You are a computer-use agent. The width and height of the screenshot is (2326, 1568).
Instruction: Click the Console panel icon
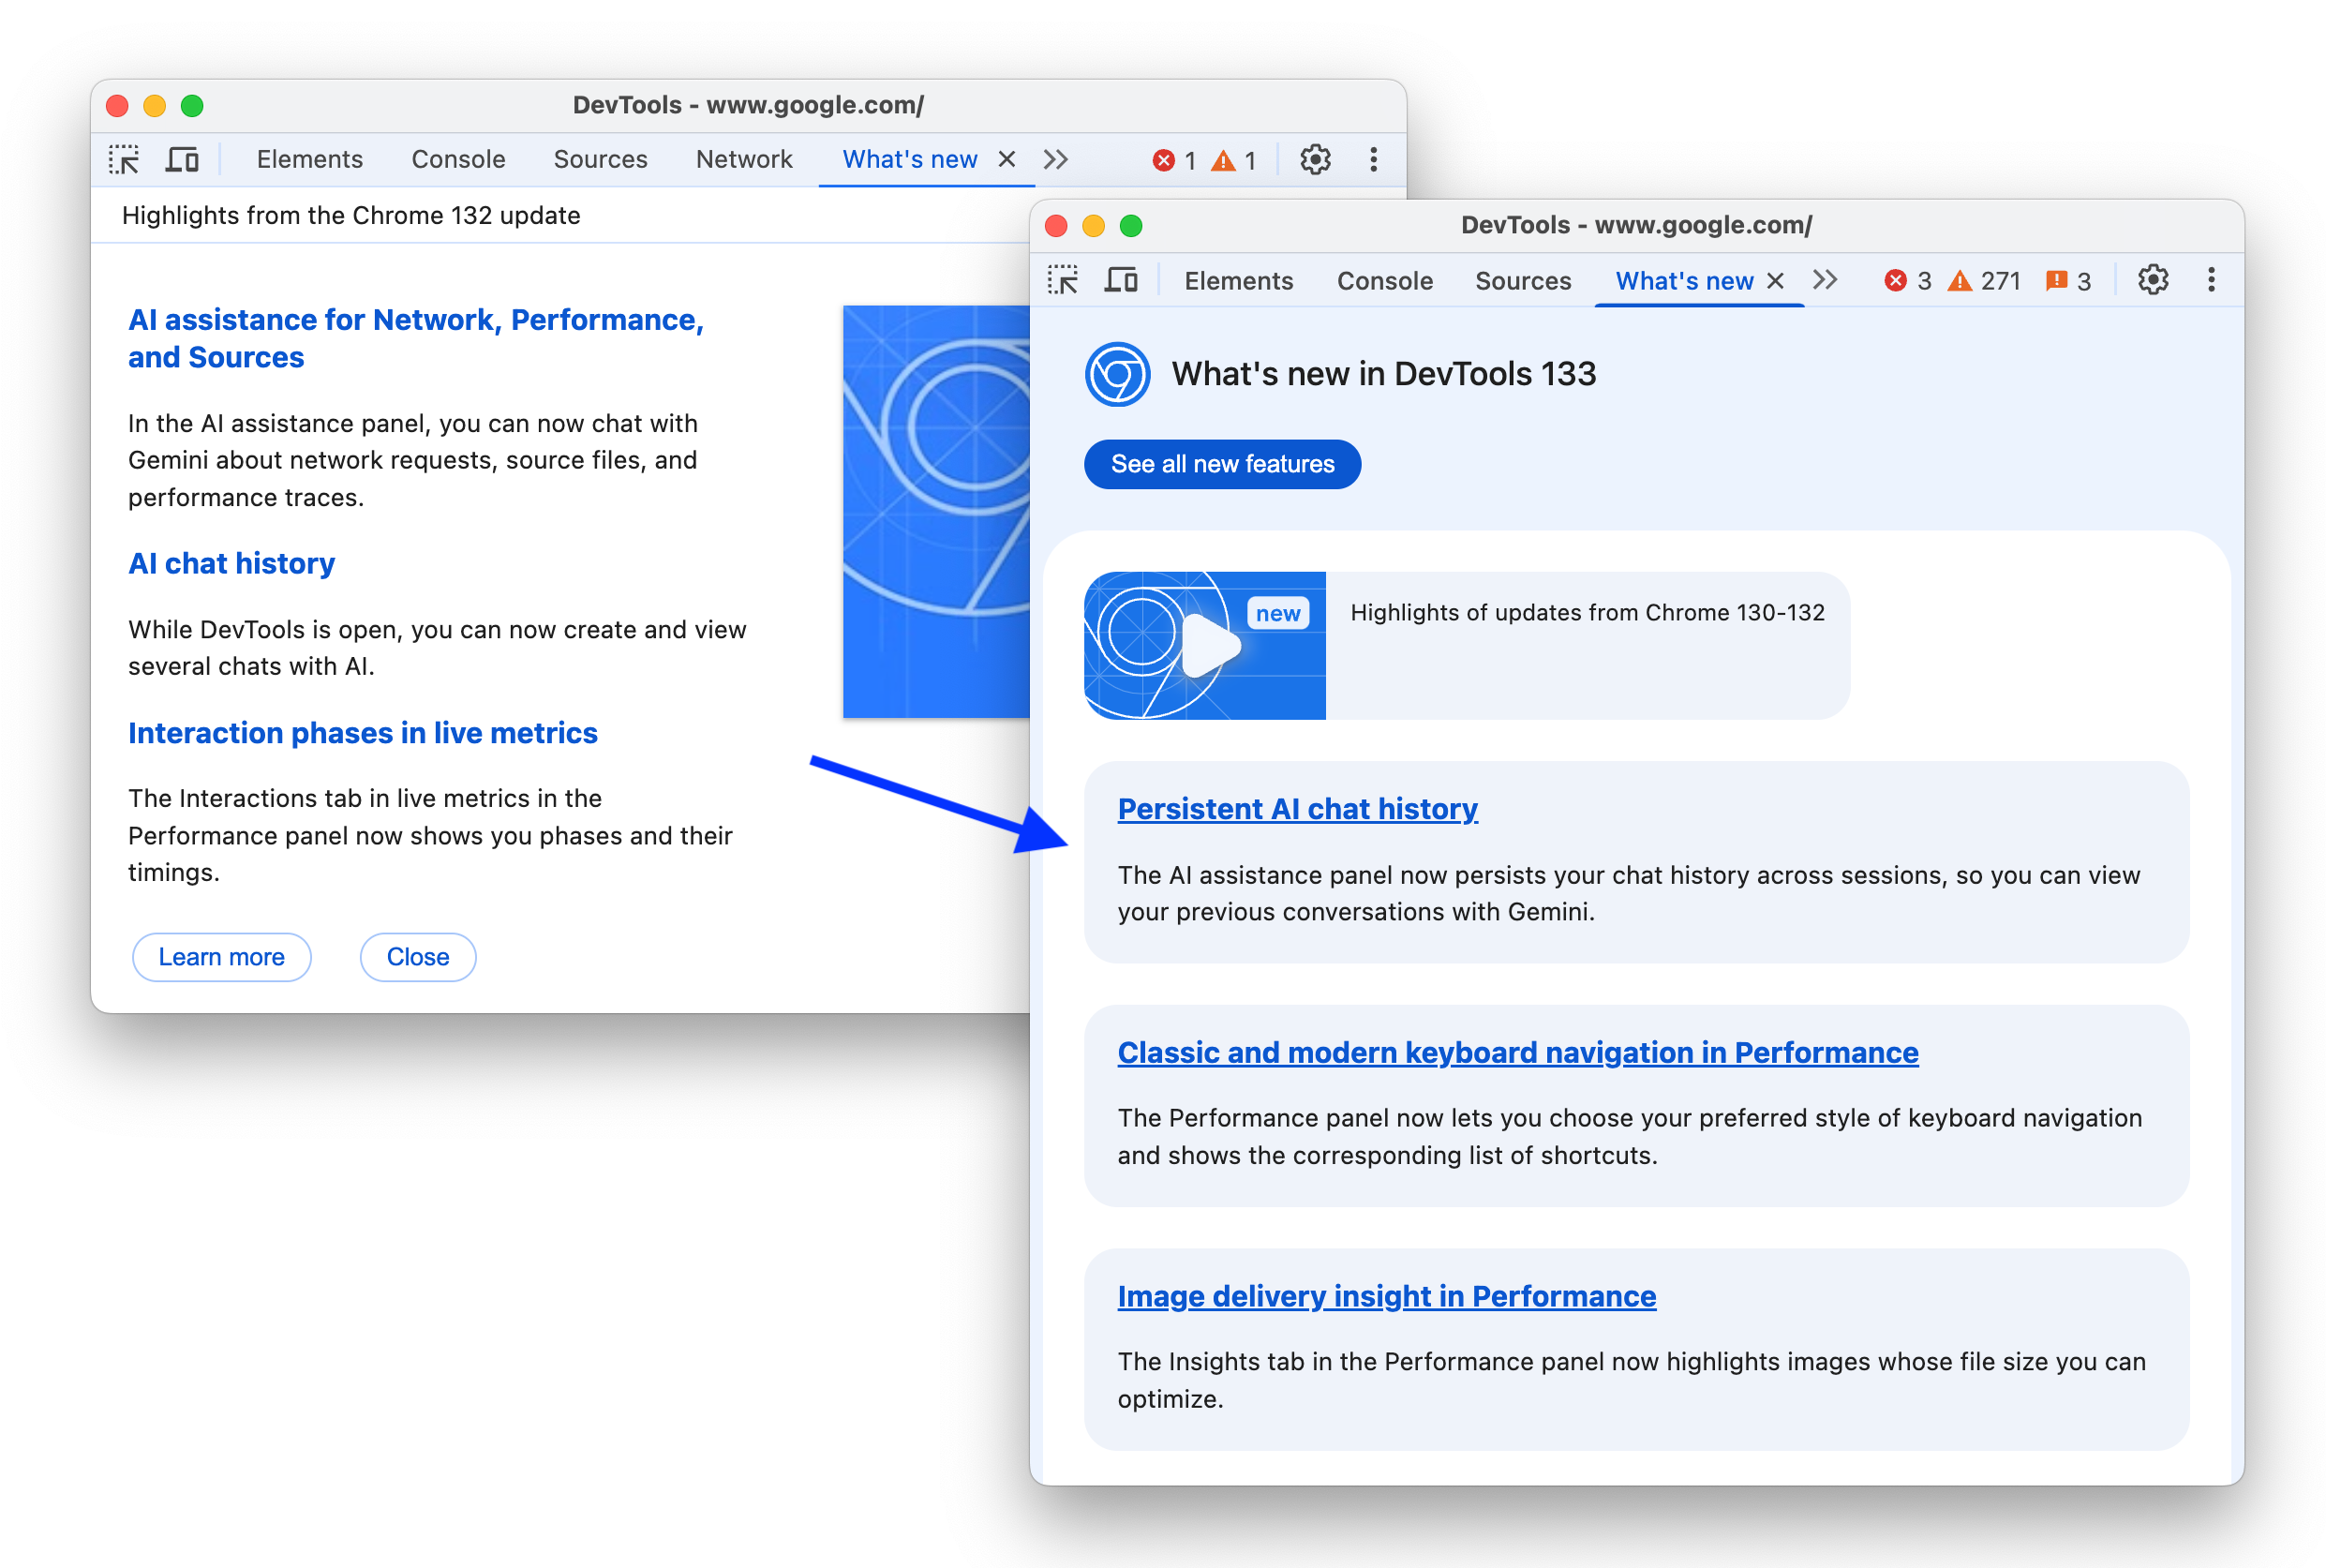(1381, 278)
